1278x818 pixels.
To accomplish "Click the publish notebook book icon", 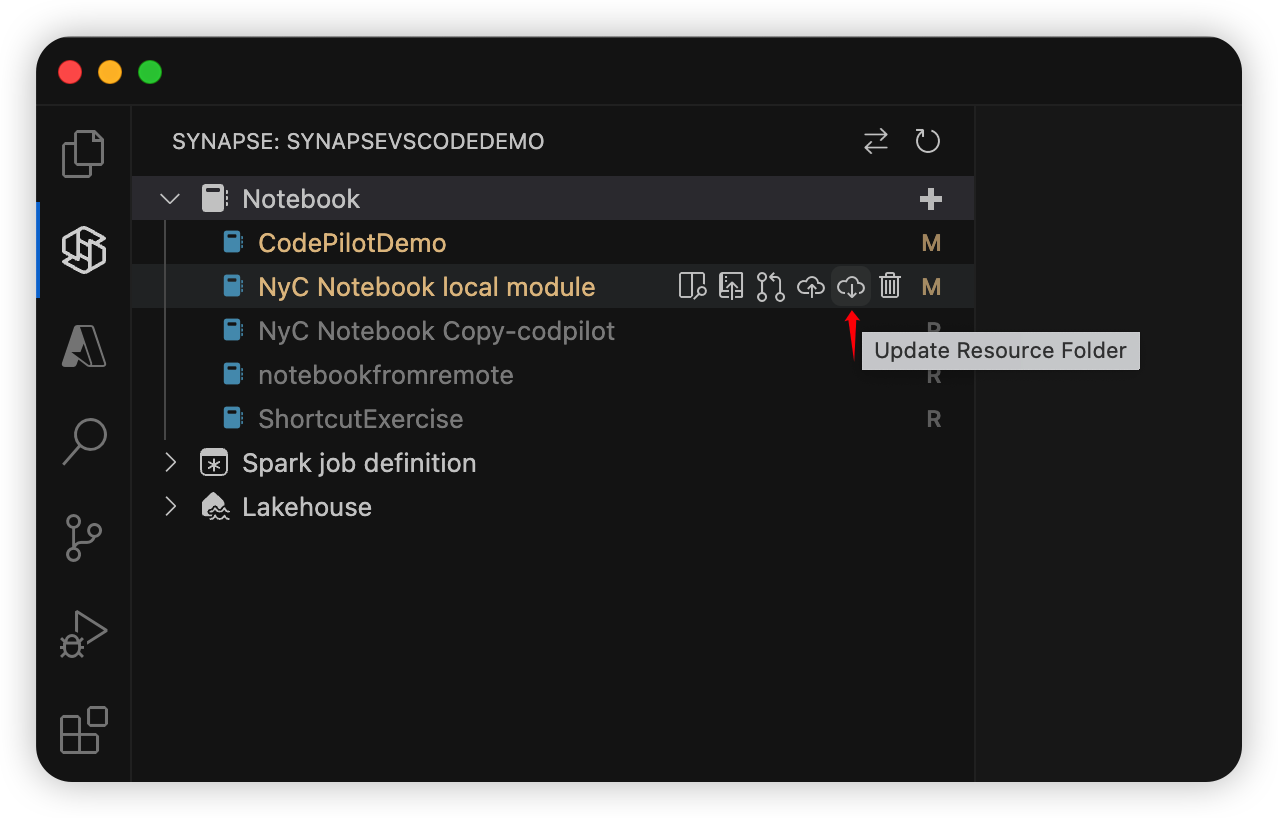I will (731, 287).
